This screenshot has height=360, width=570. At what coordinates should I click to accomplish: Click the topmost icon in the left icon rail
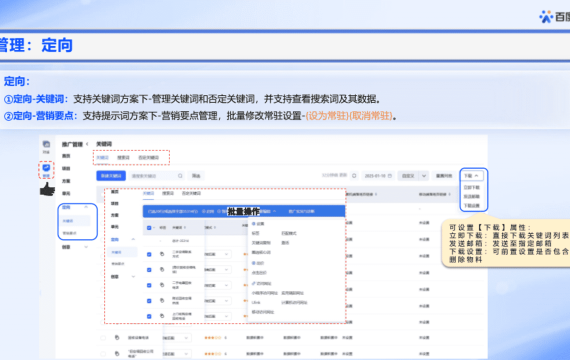(x=46, y=144)
